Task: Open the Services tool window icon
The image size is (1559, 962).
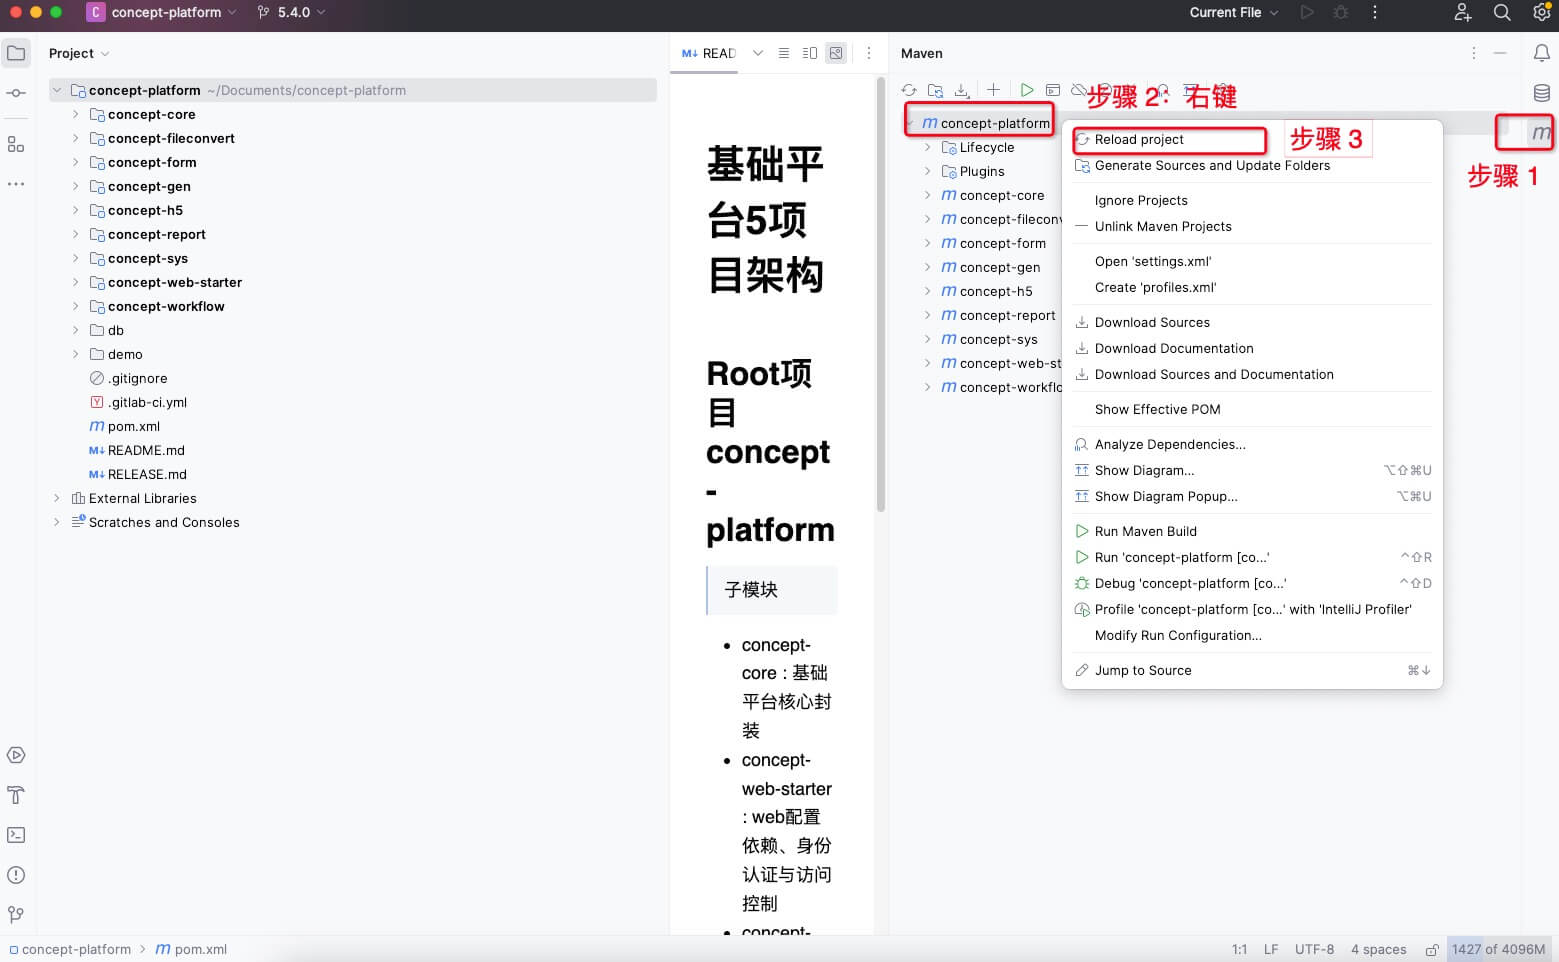Action: click(16, 755)
